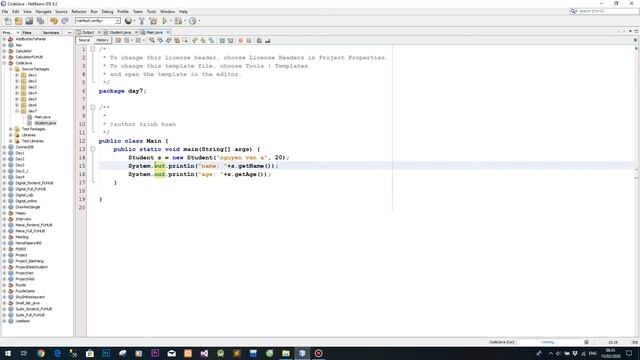Collapse the day7 package
640x360 pixels.
pyautogui.click(x=17, y=111)
